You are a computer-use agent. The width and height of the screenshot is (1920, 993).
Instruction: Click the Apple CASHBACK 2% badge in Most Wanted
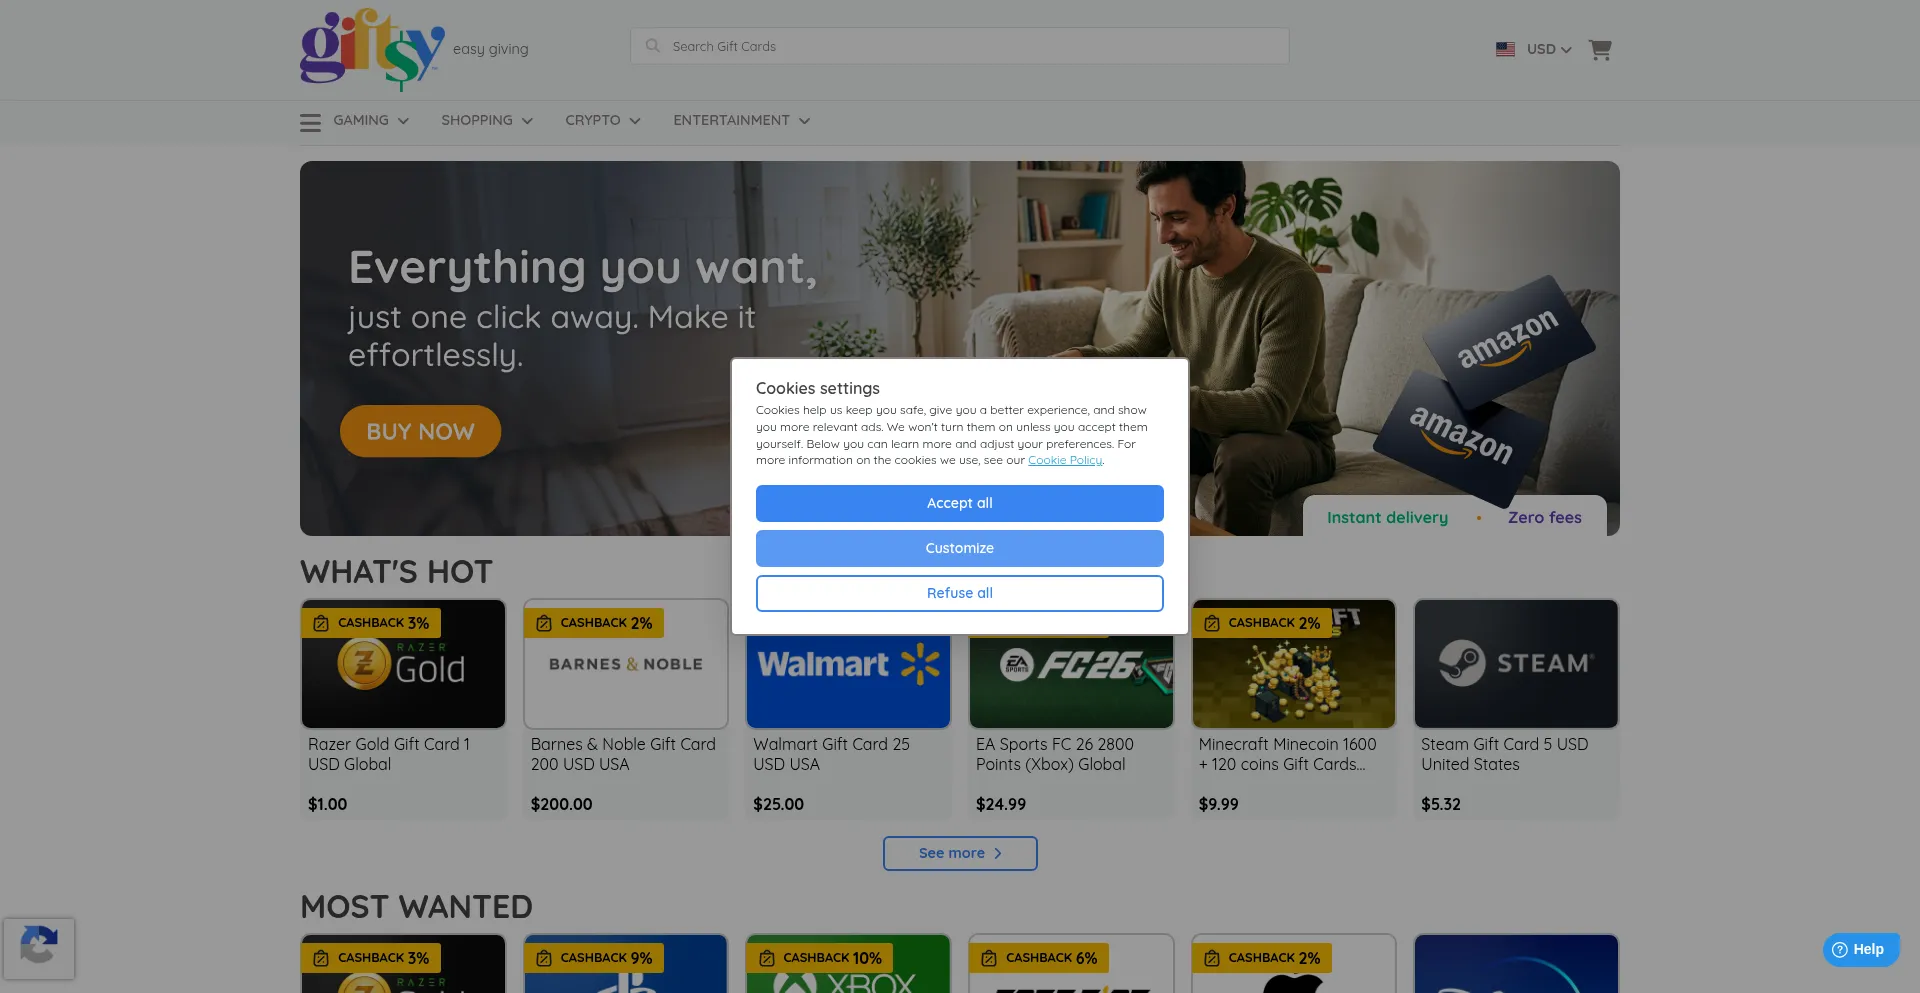pos(1262,957)
